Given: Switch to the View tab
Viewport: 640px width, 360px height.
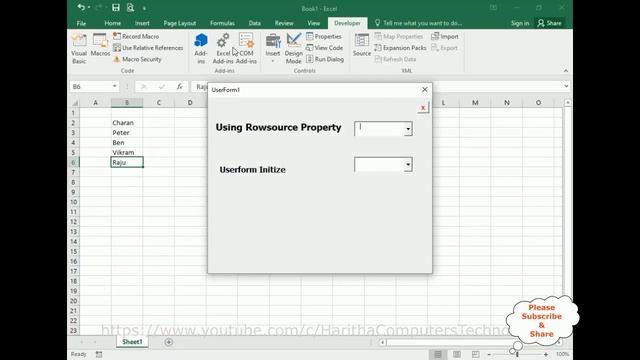Looking at the screenshot, I should click(313, 23).
